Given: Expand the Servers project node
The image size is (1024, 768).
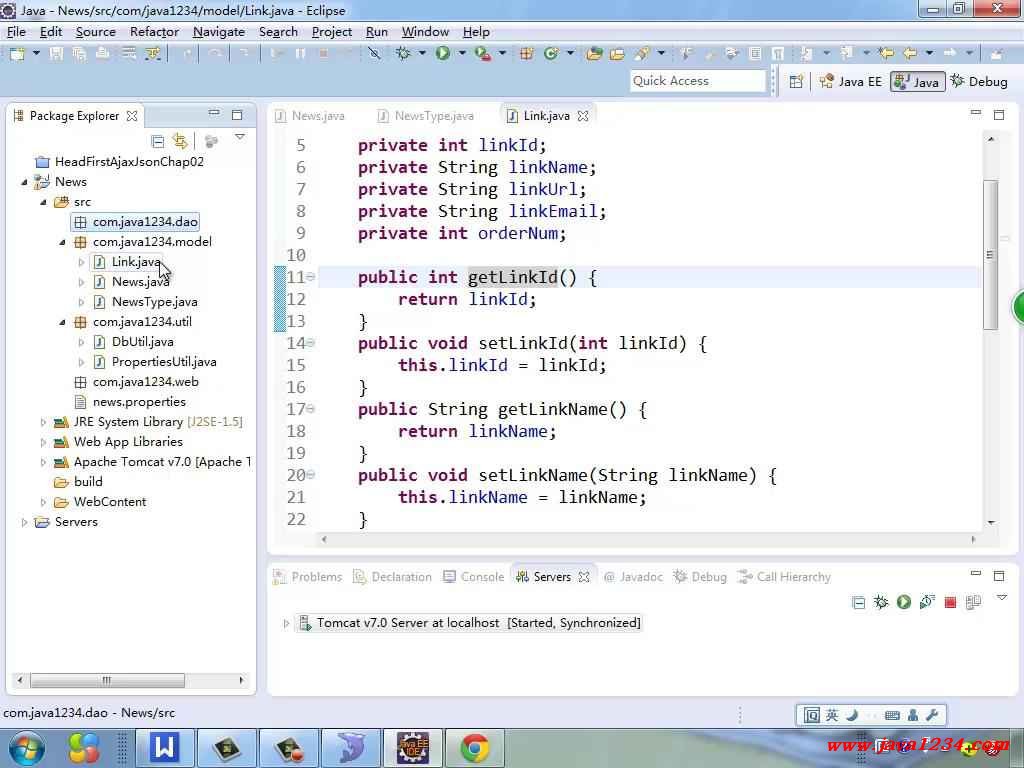Looking at the screenshot, I should (24, 522).
